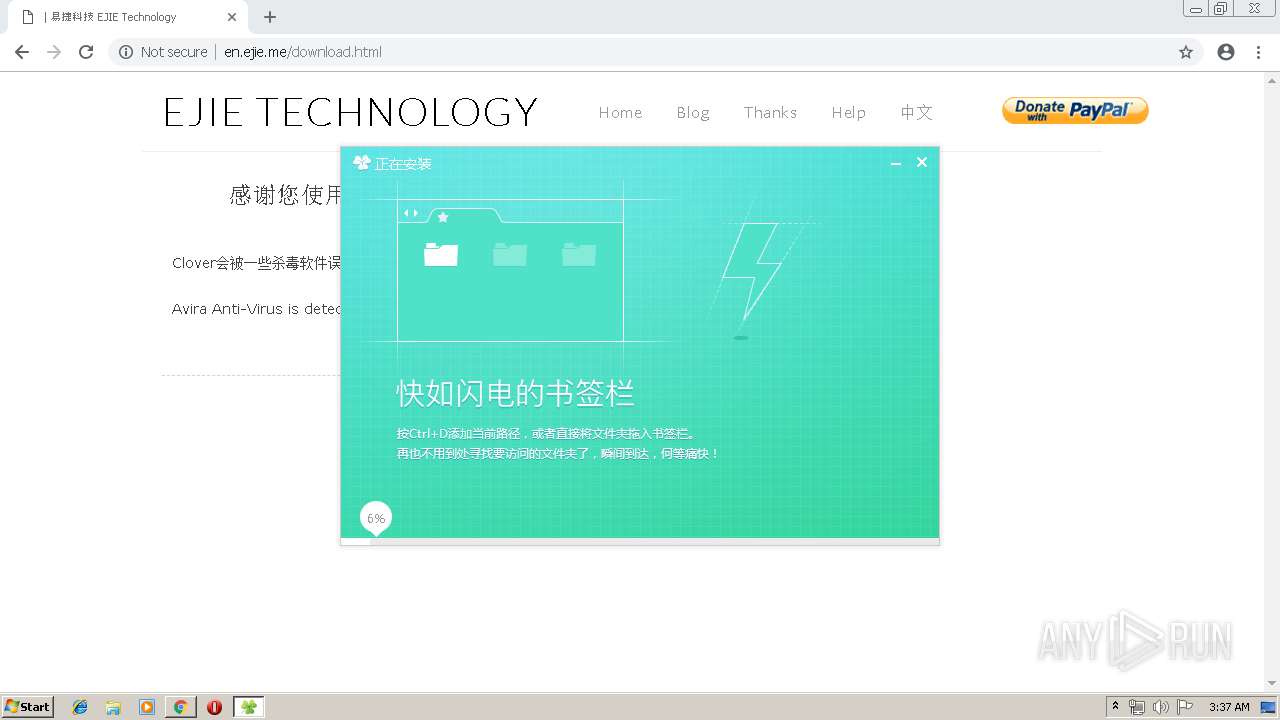Click the Clover icon in installer title
This screenshot has width=1280, height=720.
point(362,163)
